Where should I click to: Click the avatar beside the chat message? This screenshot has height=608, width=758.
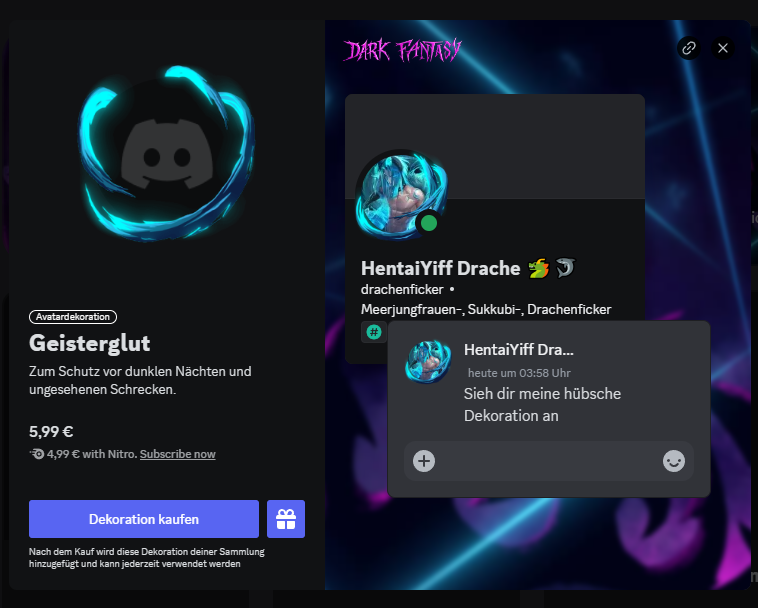428,362
